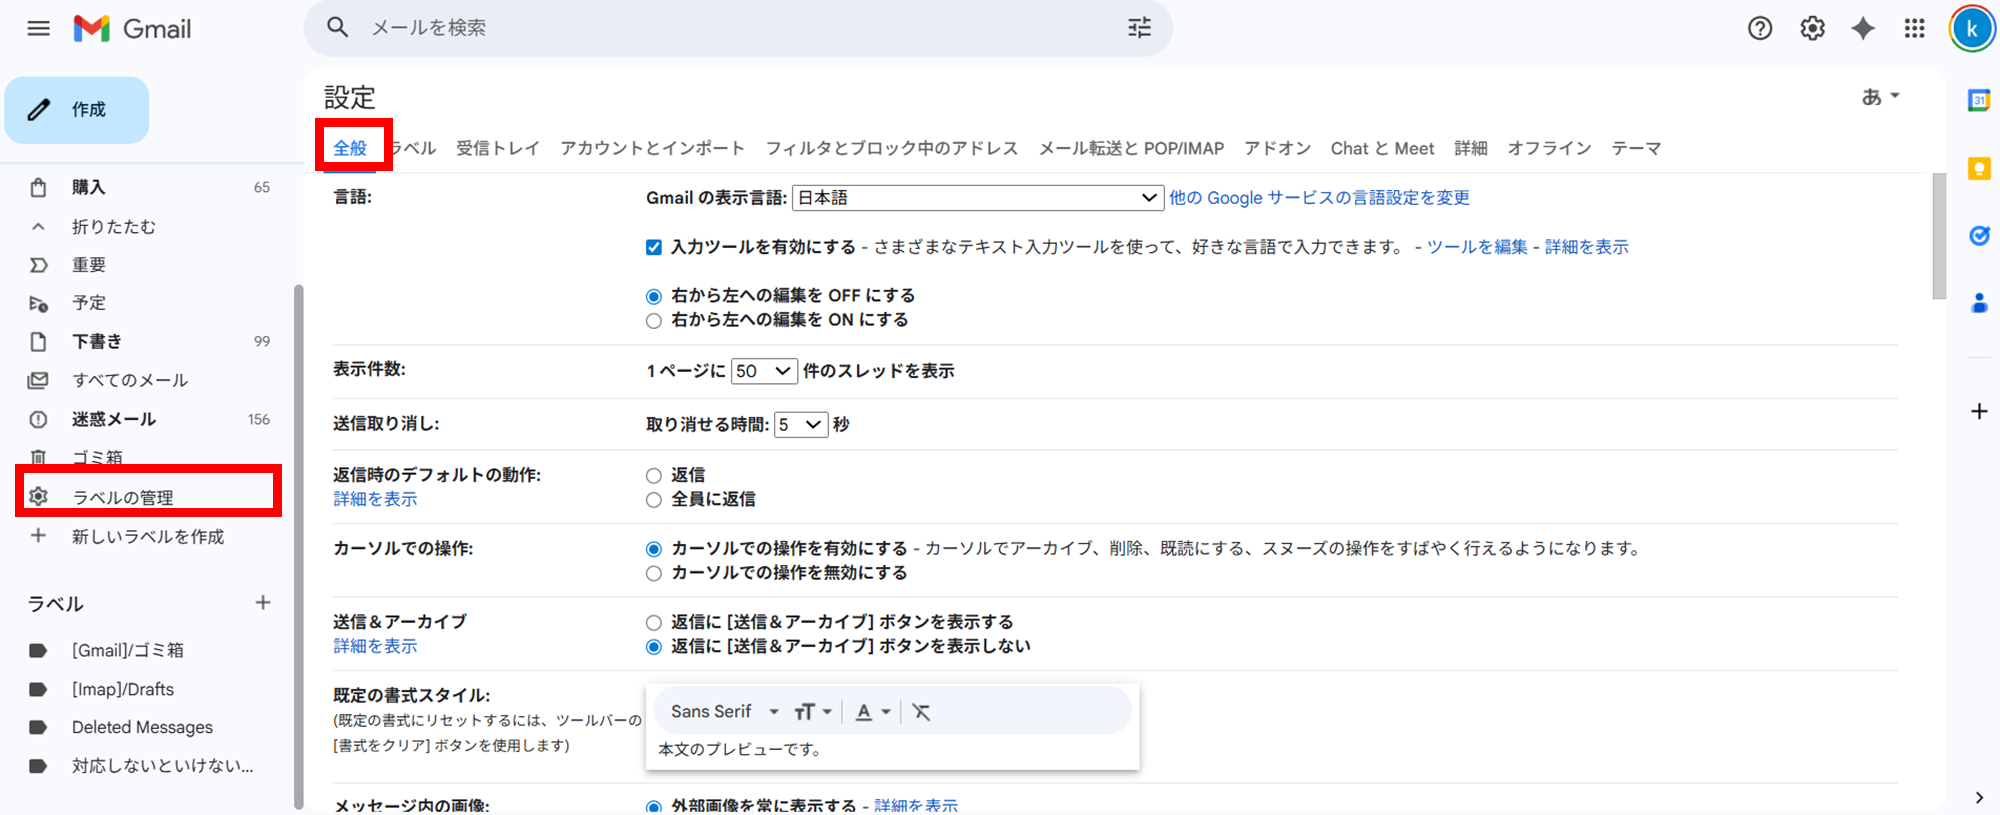Screen dimensions: 2000x815
Task: Open Google Calendar in the side panel
Action: tap(1978, 100)
